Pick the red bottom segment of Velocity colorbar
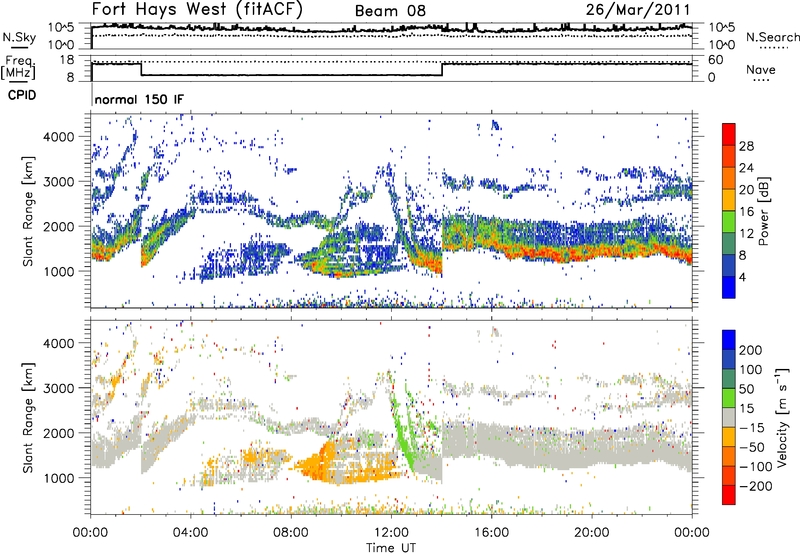Viewport: 800px width, 554px height. pyautogui.click(x=729, y=495)
